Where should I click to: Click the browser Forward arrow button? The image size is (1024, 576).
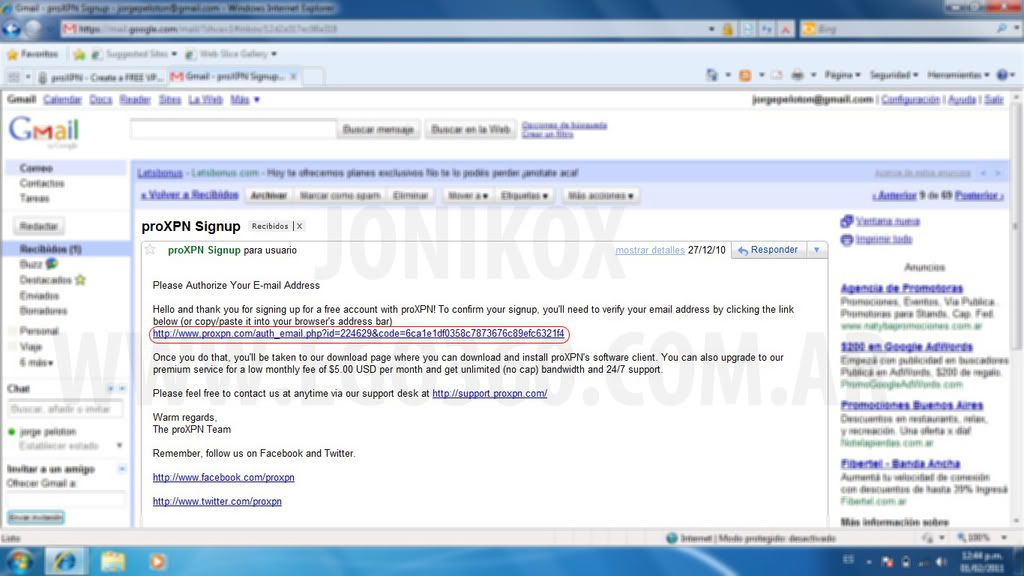pos(33,29)
